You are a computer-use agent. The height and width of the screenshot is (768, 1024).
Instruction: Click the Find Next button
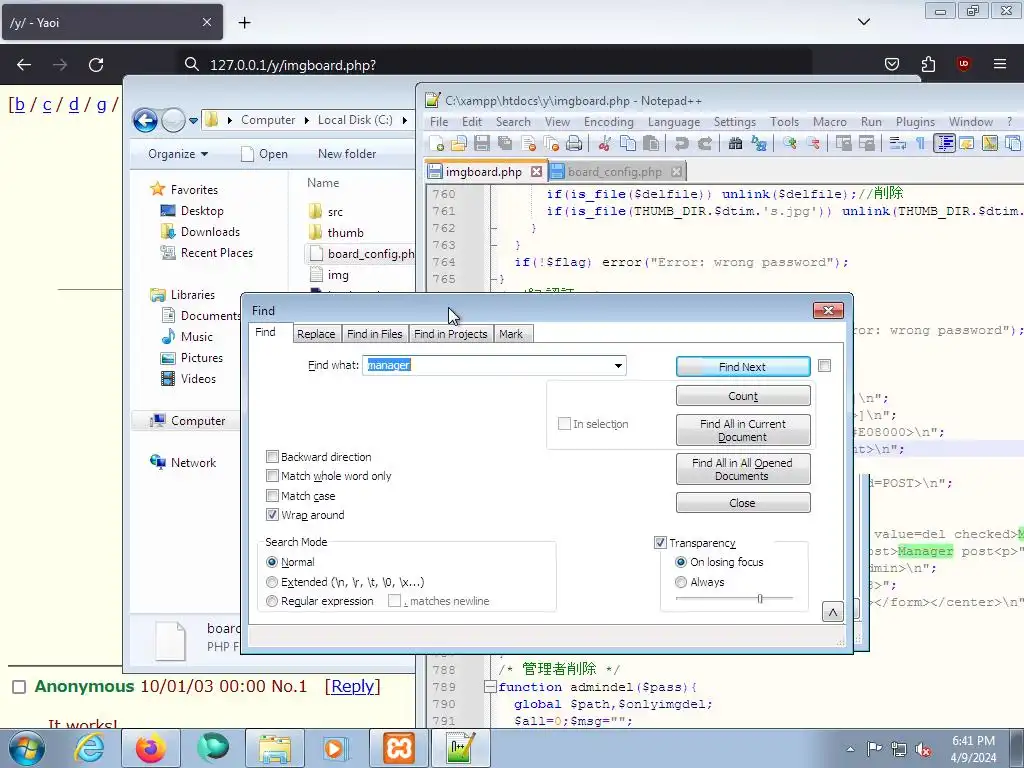[x=743, y=367]
